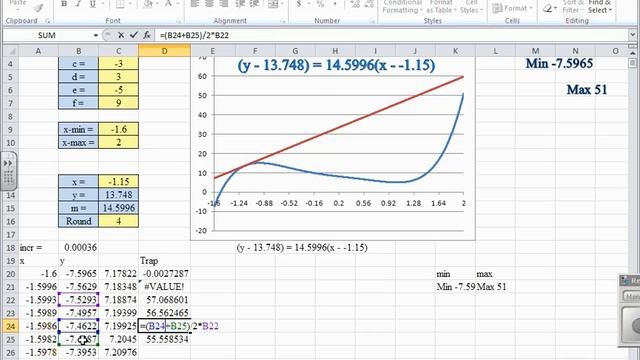Click the Comma Style icon

(x=335, y=4)
